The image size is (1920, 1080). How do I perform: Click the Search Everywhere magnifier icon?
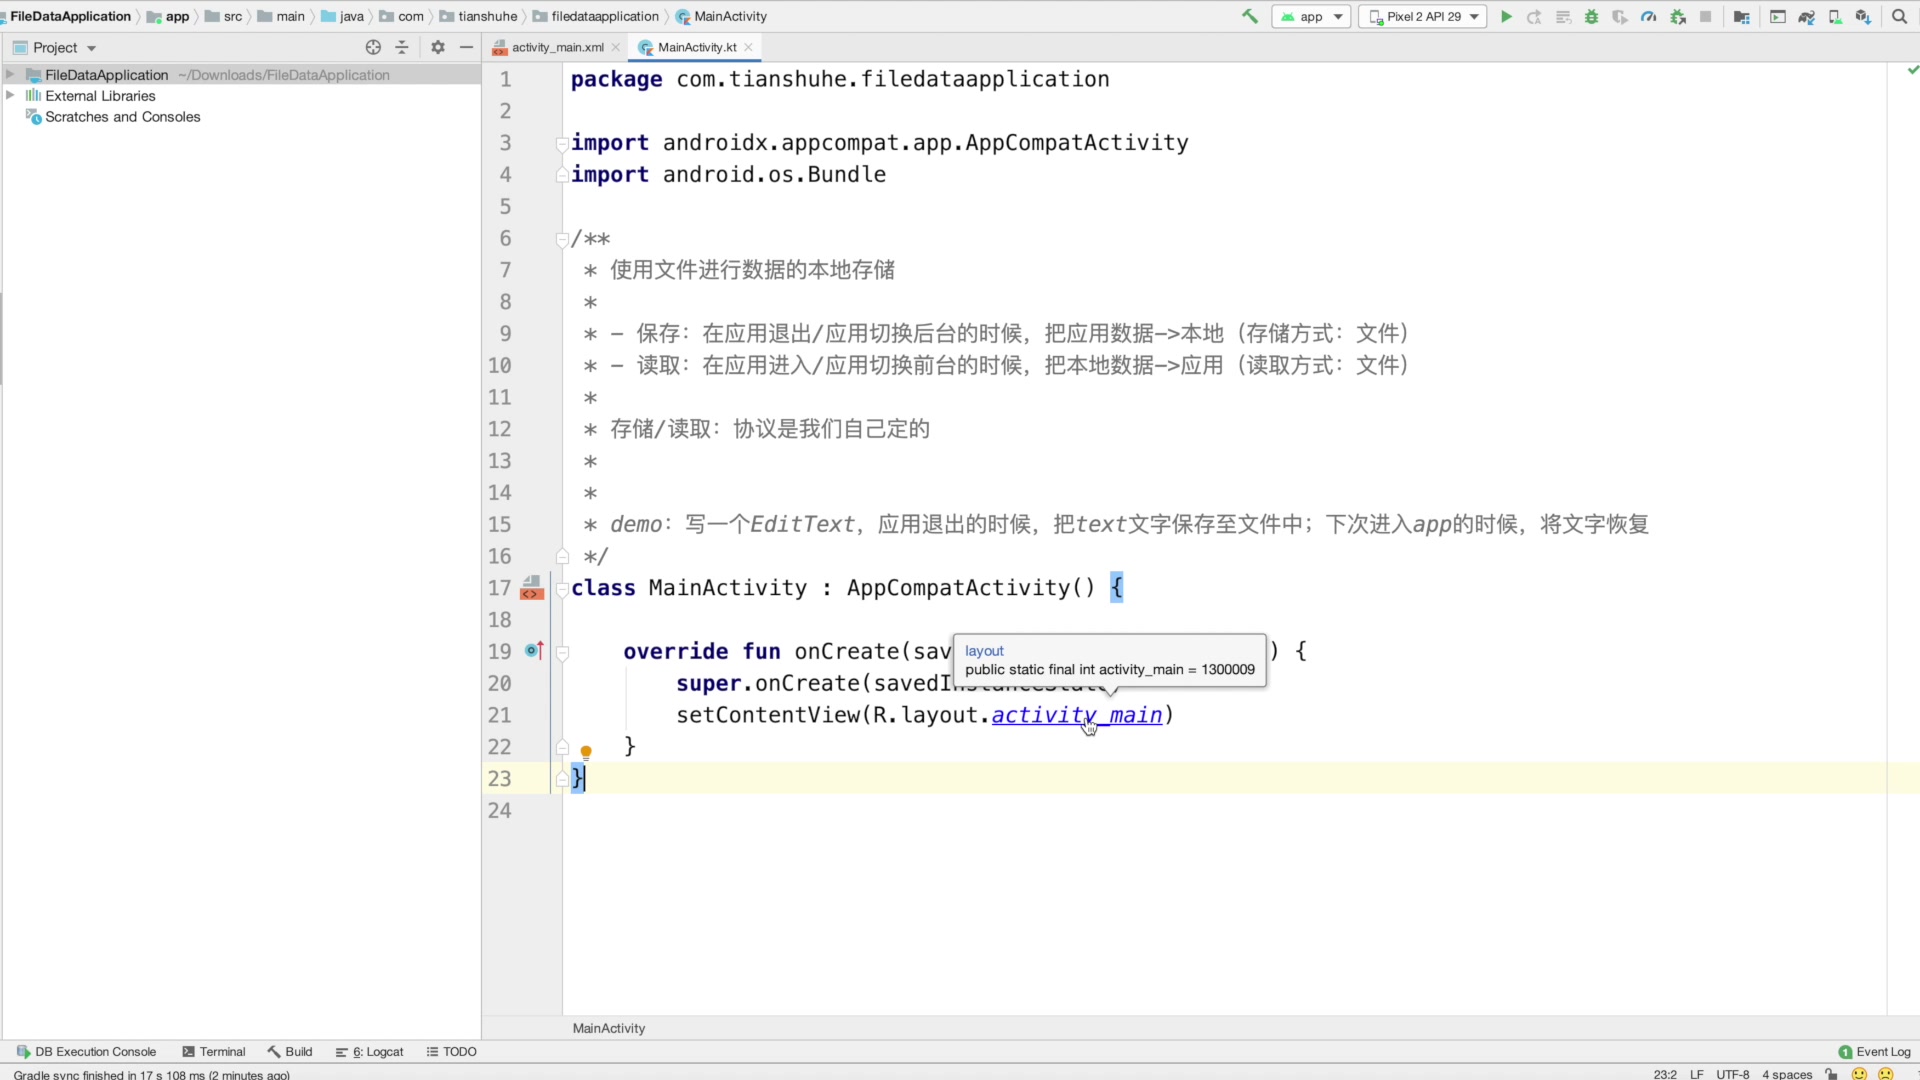coord(1899,16)
